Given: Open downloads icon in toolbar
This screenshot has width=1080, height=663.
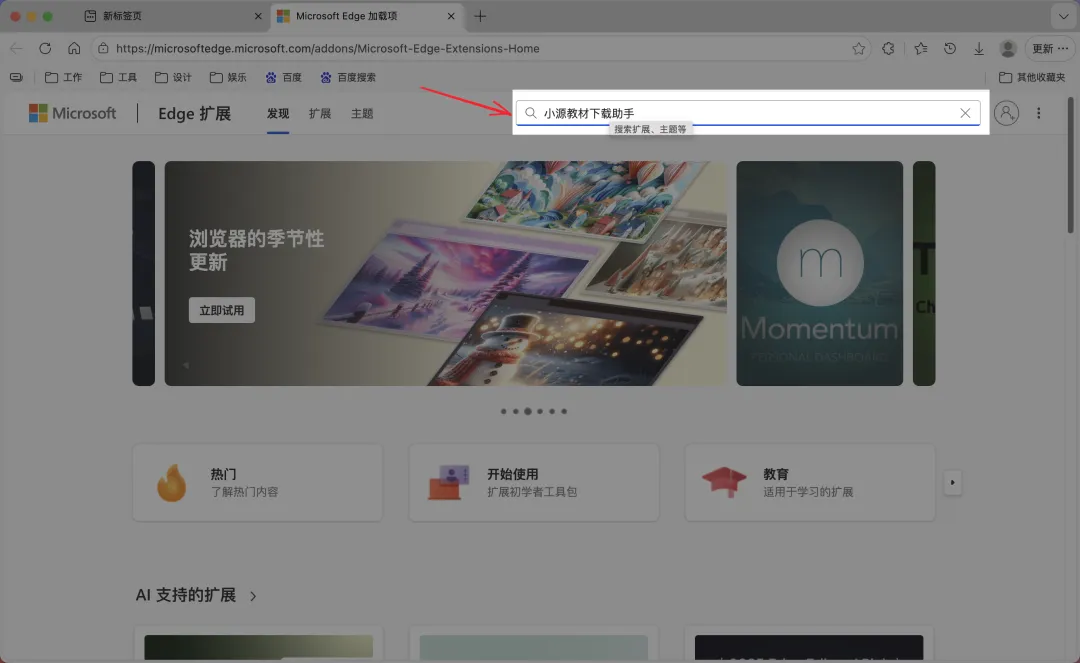Looking at the screenshot, I should coord(979,48).
